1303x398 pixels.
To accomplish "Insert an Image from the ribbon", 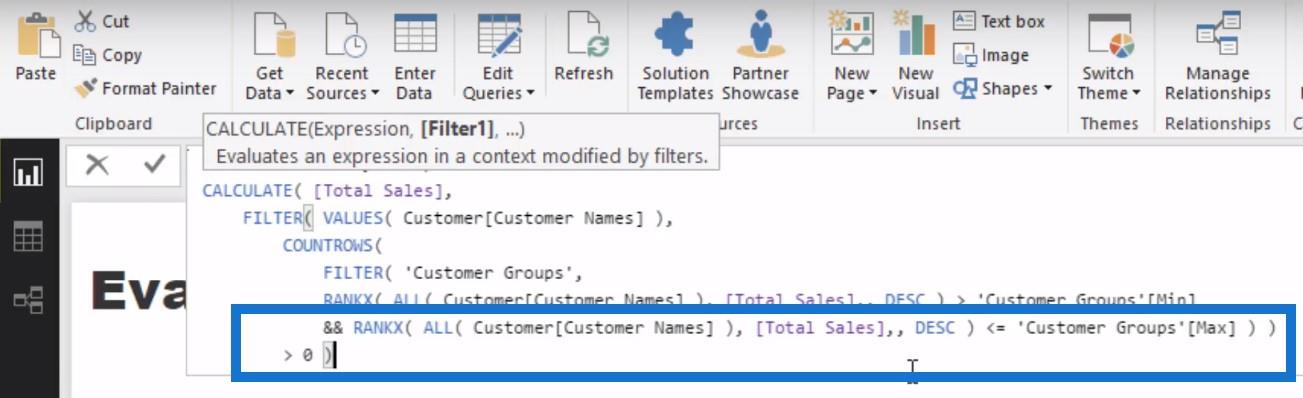I will coord(991,55).
